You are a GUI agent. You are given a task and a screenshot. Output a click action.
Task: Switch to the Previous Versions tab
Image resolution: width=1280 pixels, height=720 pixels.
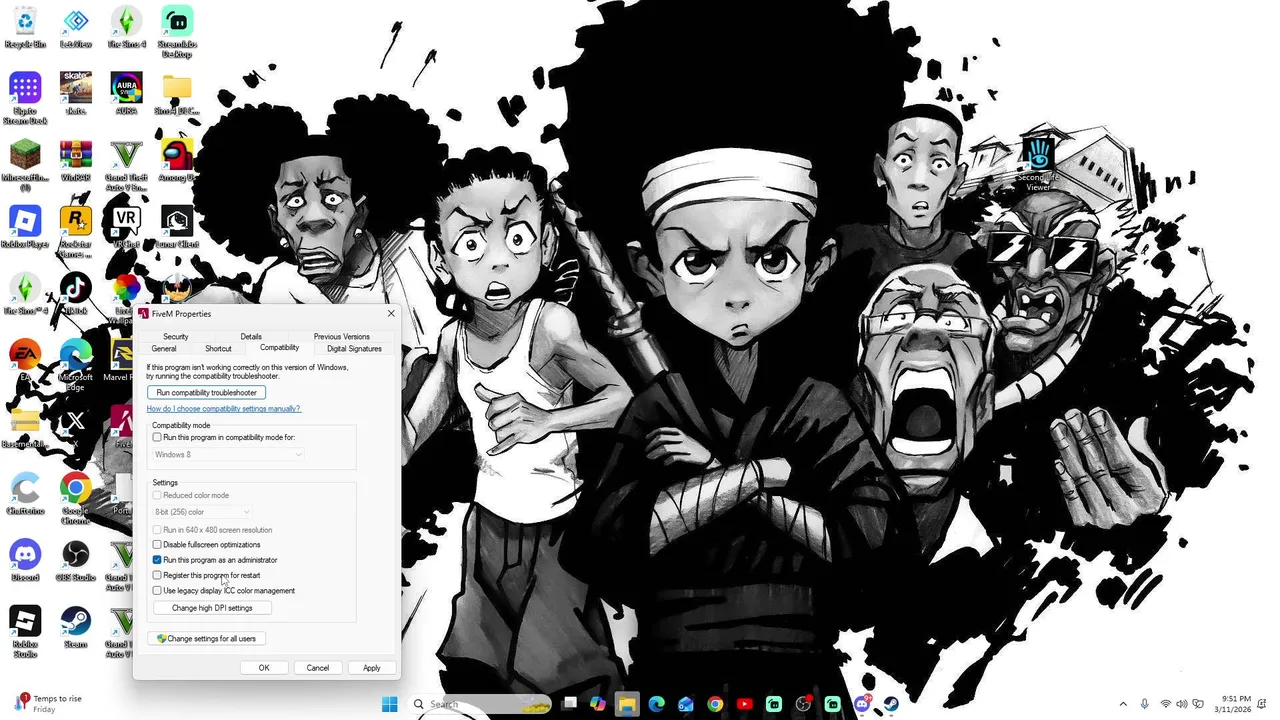point(341,337)
